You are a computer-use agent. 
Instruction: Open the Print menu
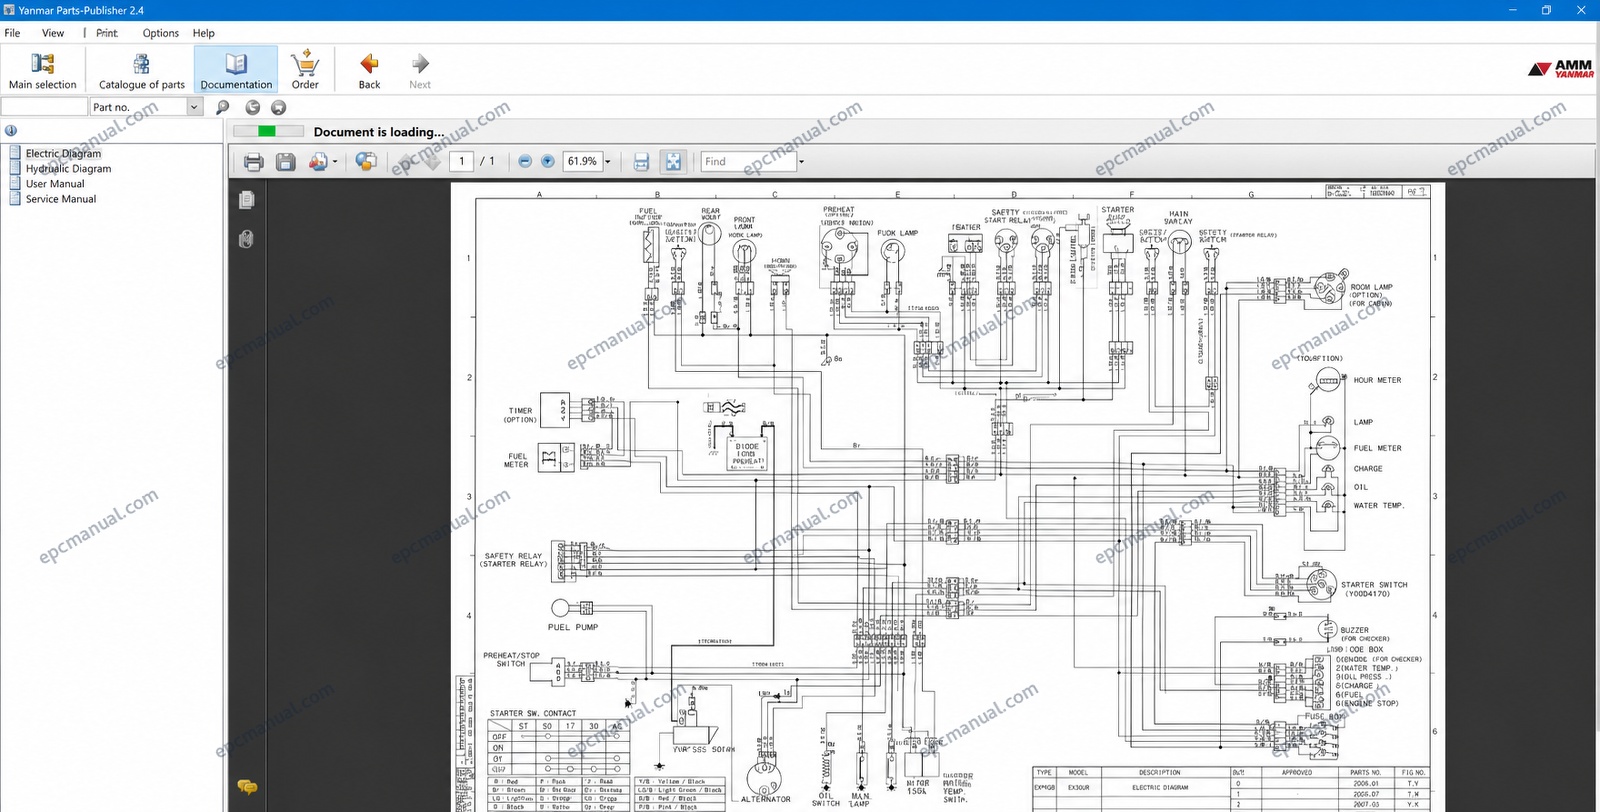coord(107,33)
